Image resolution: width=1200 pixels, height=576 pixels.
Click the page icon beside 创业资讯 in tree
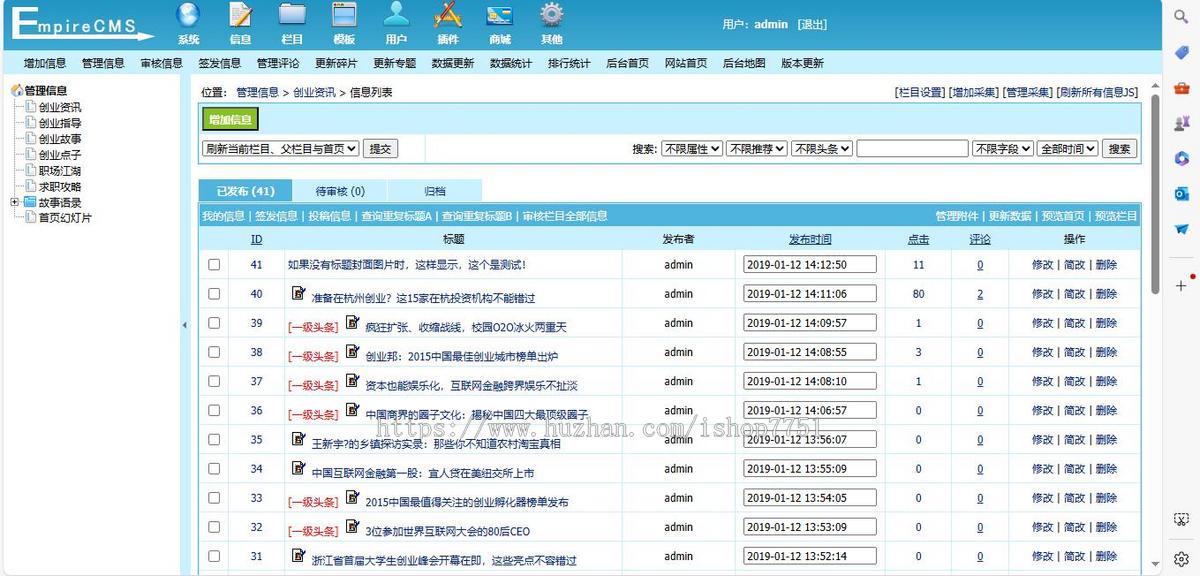point(30,107)
